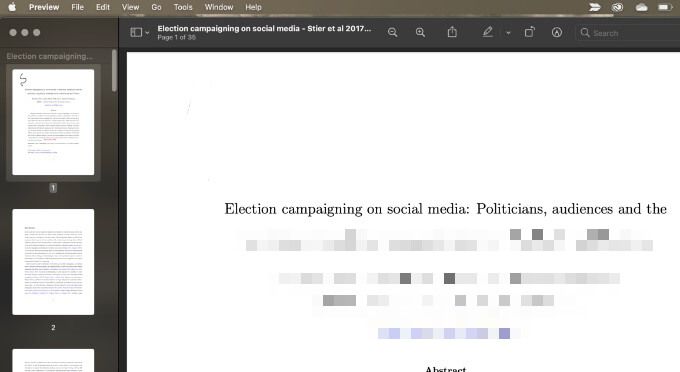Select the Highlight pen tool
This screenshot has height=372, width=680.
pyautogui.click(x=487, y=32)
